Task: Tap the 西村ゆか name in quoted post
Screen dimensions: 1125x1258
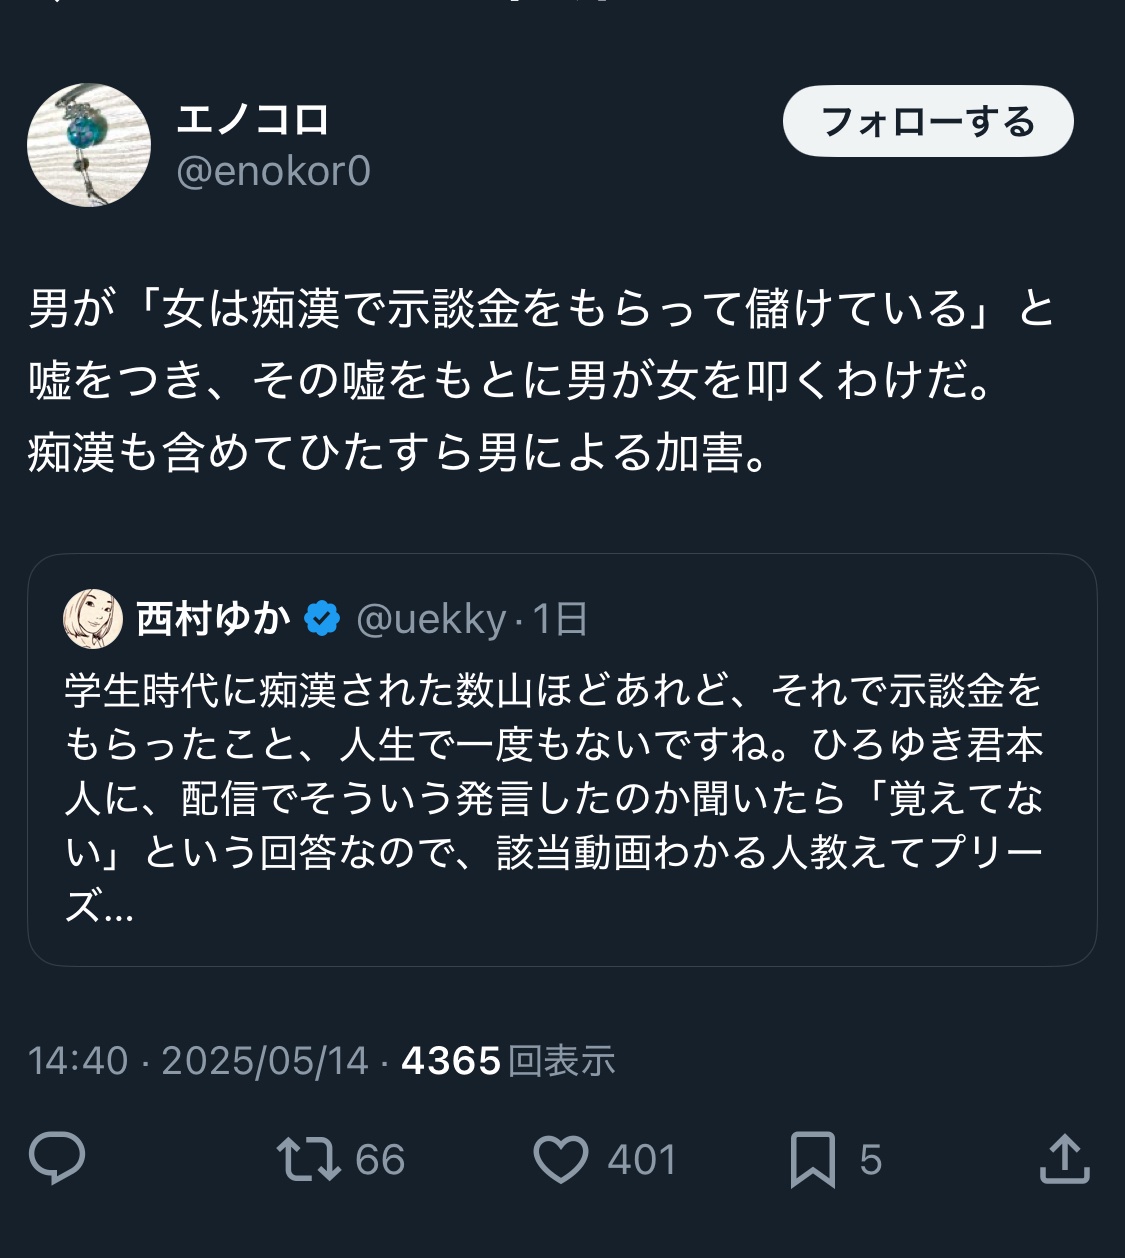Action: pyautogui.click(x=213, y=619)
